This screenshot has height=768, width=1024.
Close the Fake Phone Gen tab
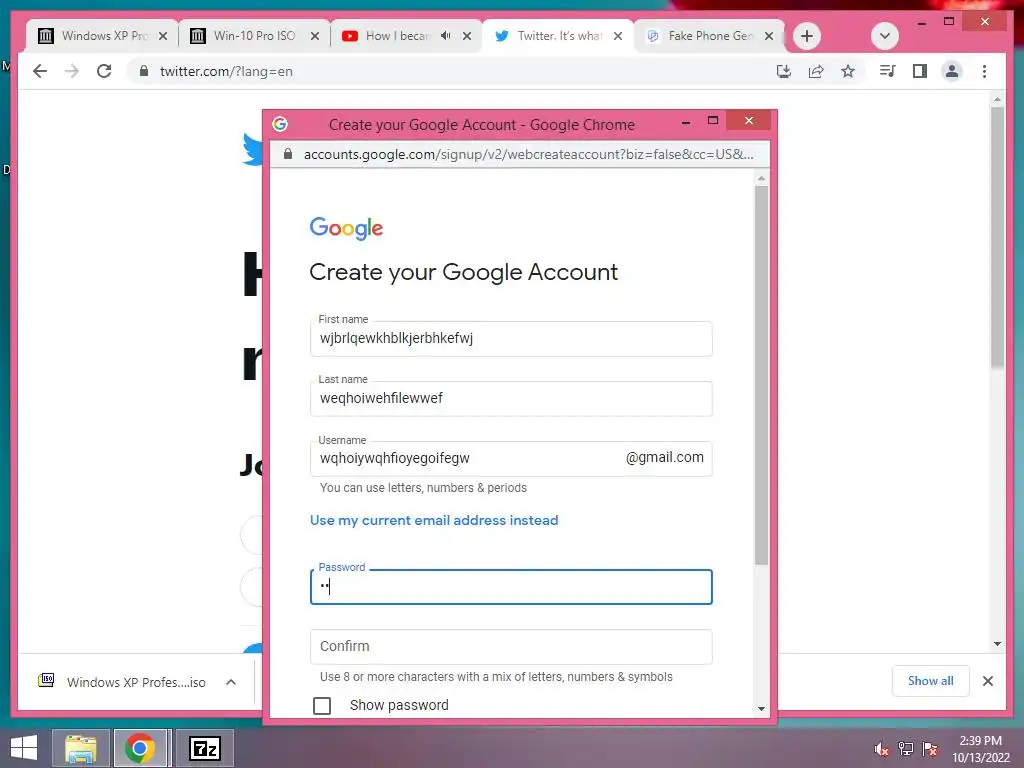(x=769, y=36)
